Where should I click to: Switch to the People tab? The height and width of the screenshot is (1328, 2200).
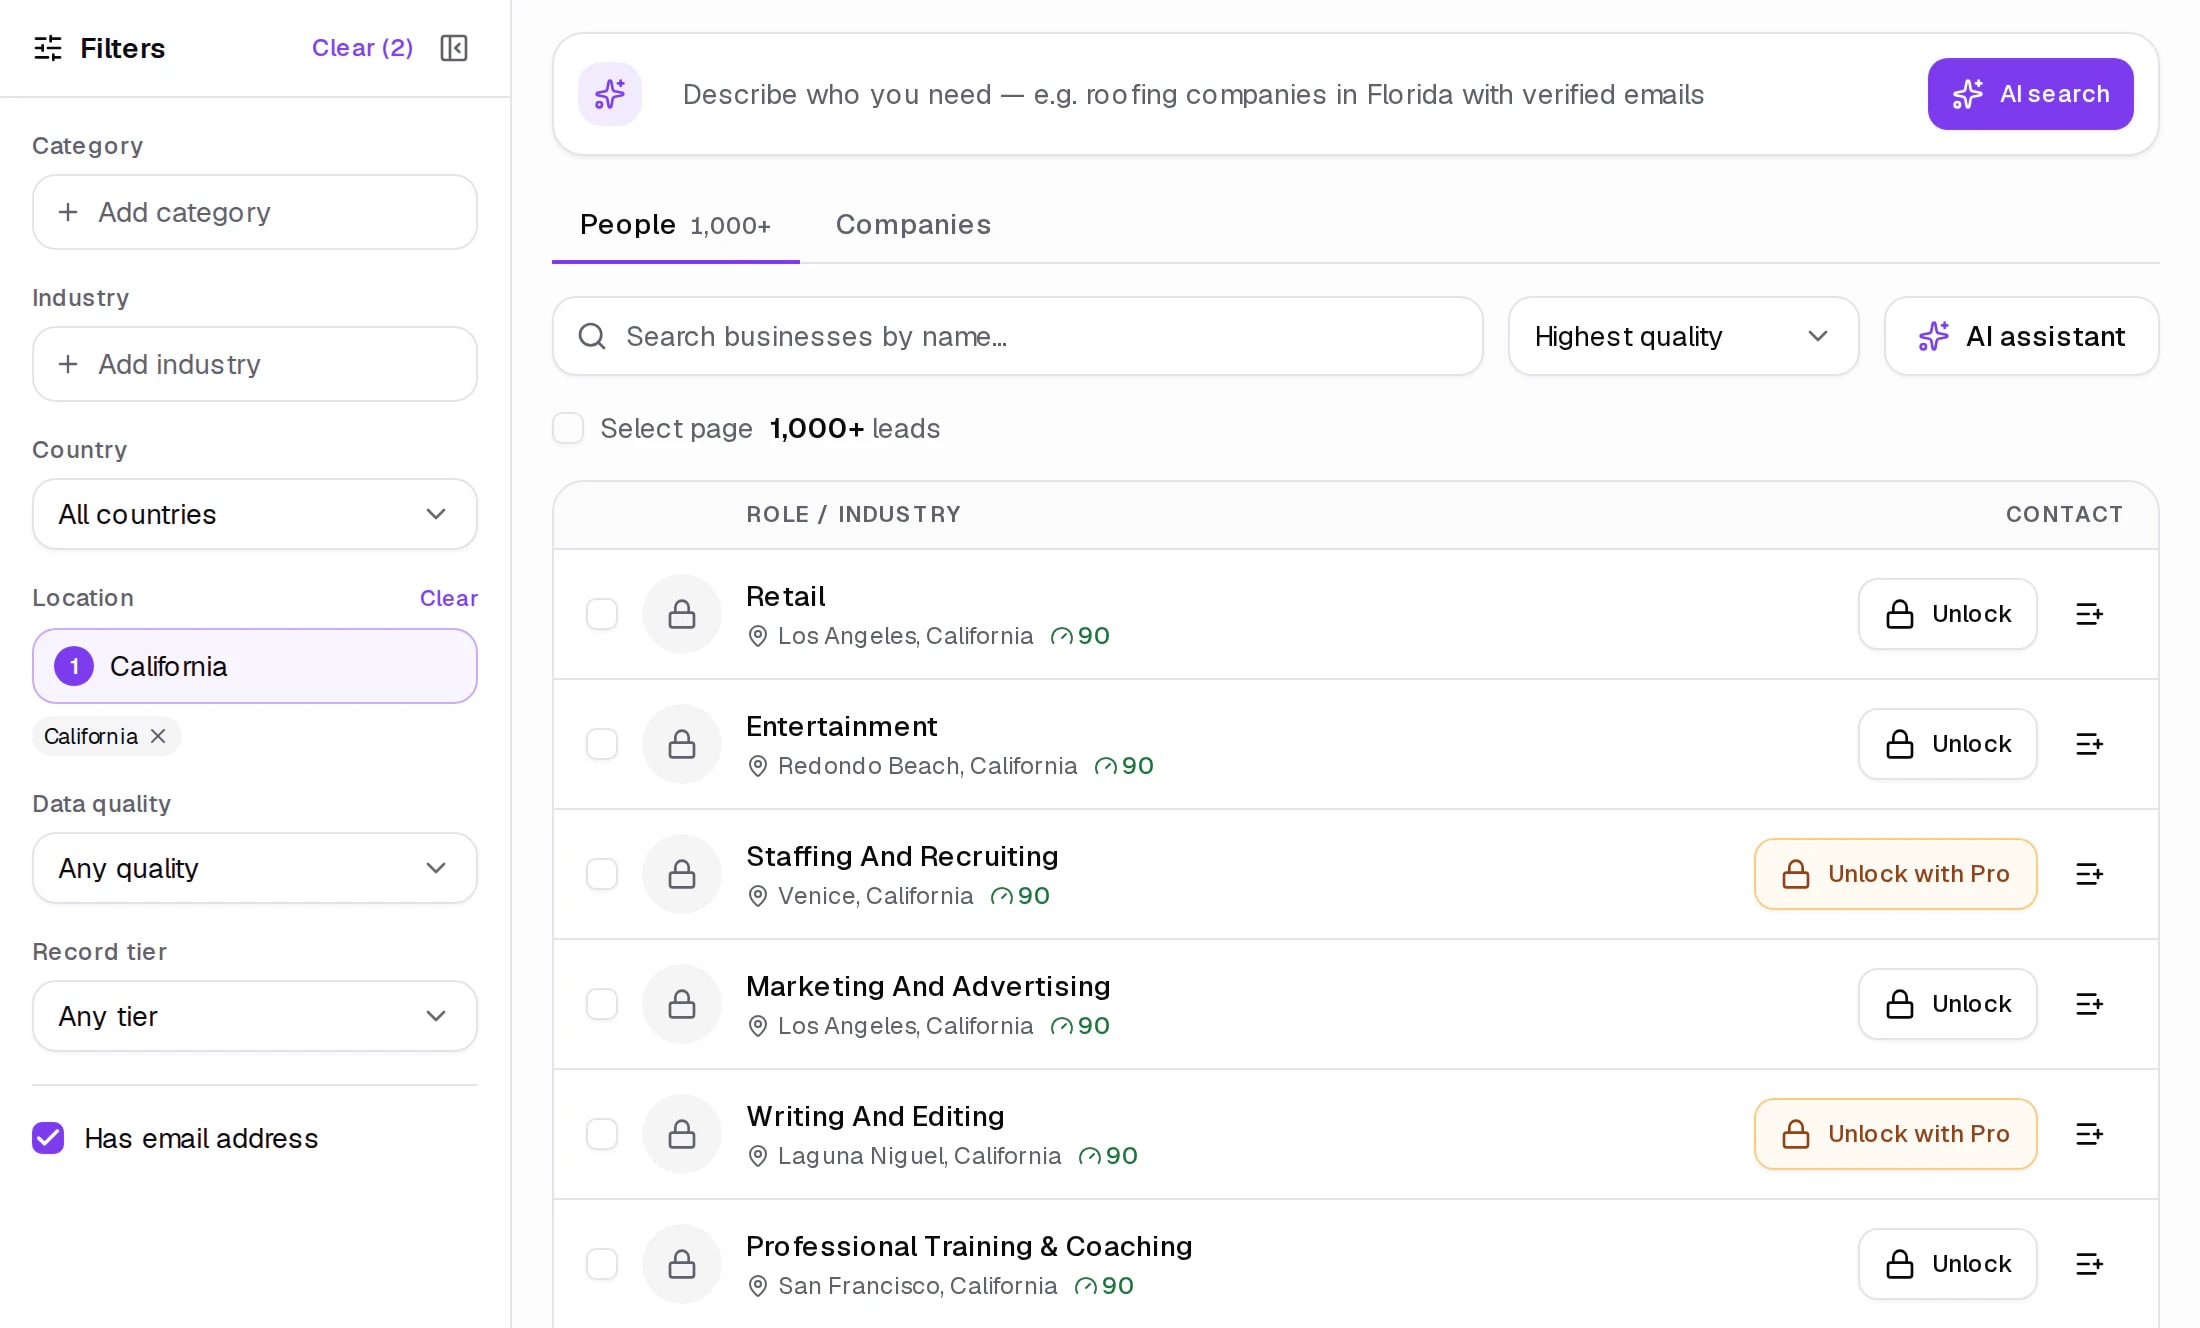click(x=675, y=225)
